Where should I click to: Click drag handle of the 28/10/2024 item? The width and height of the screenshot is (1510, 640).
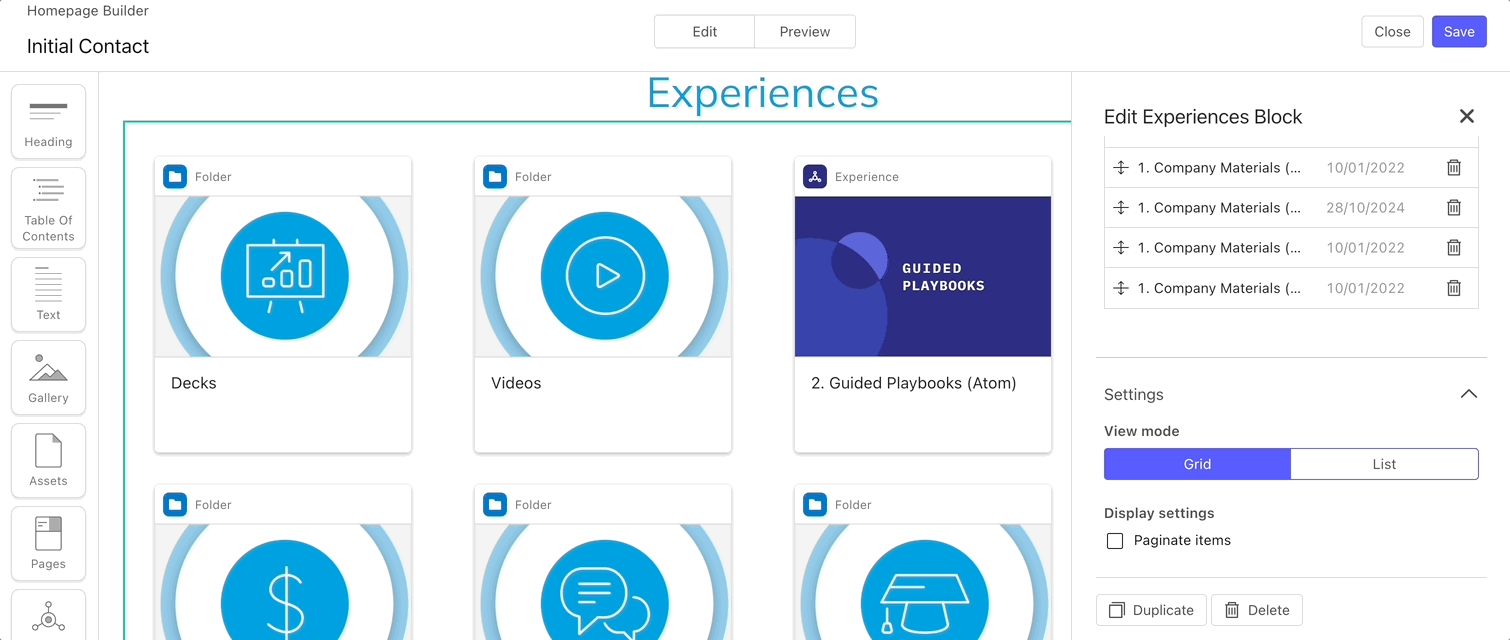(x=1120, y=208)
